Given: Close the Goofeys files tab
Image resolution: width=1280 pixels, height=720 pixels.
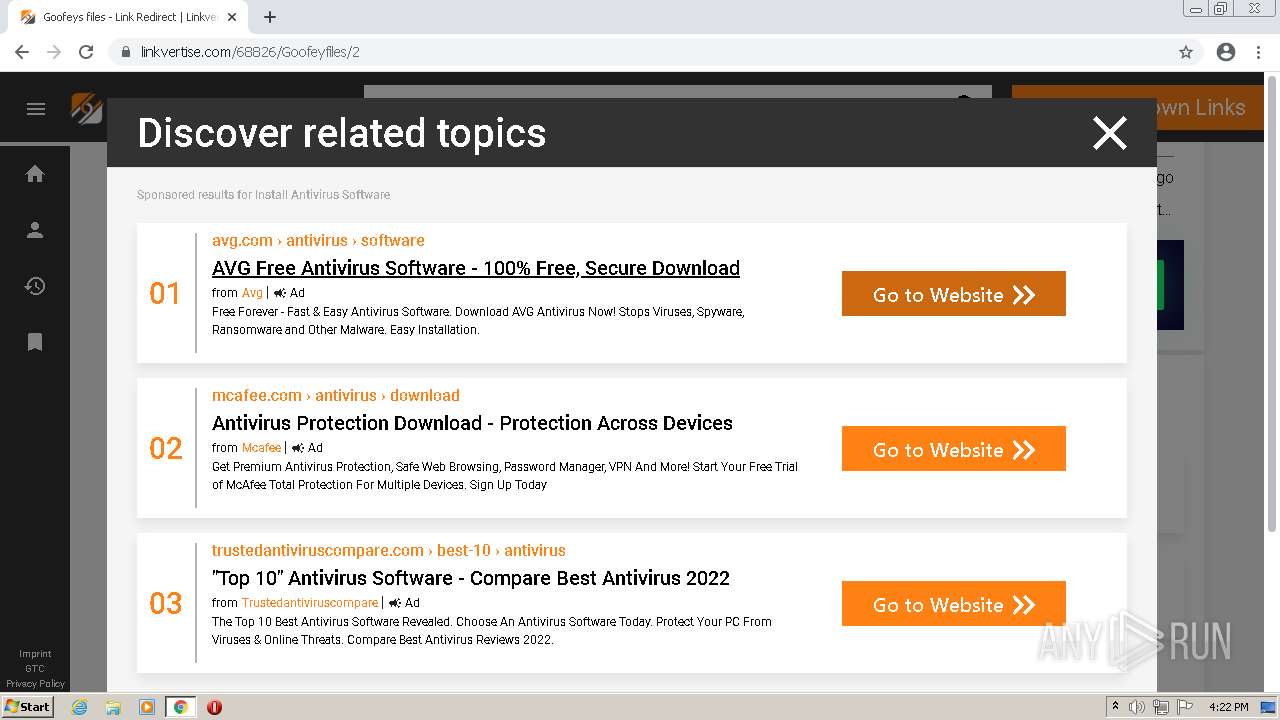Looking at the screenshot, I should 233,17.
